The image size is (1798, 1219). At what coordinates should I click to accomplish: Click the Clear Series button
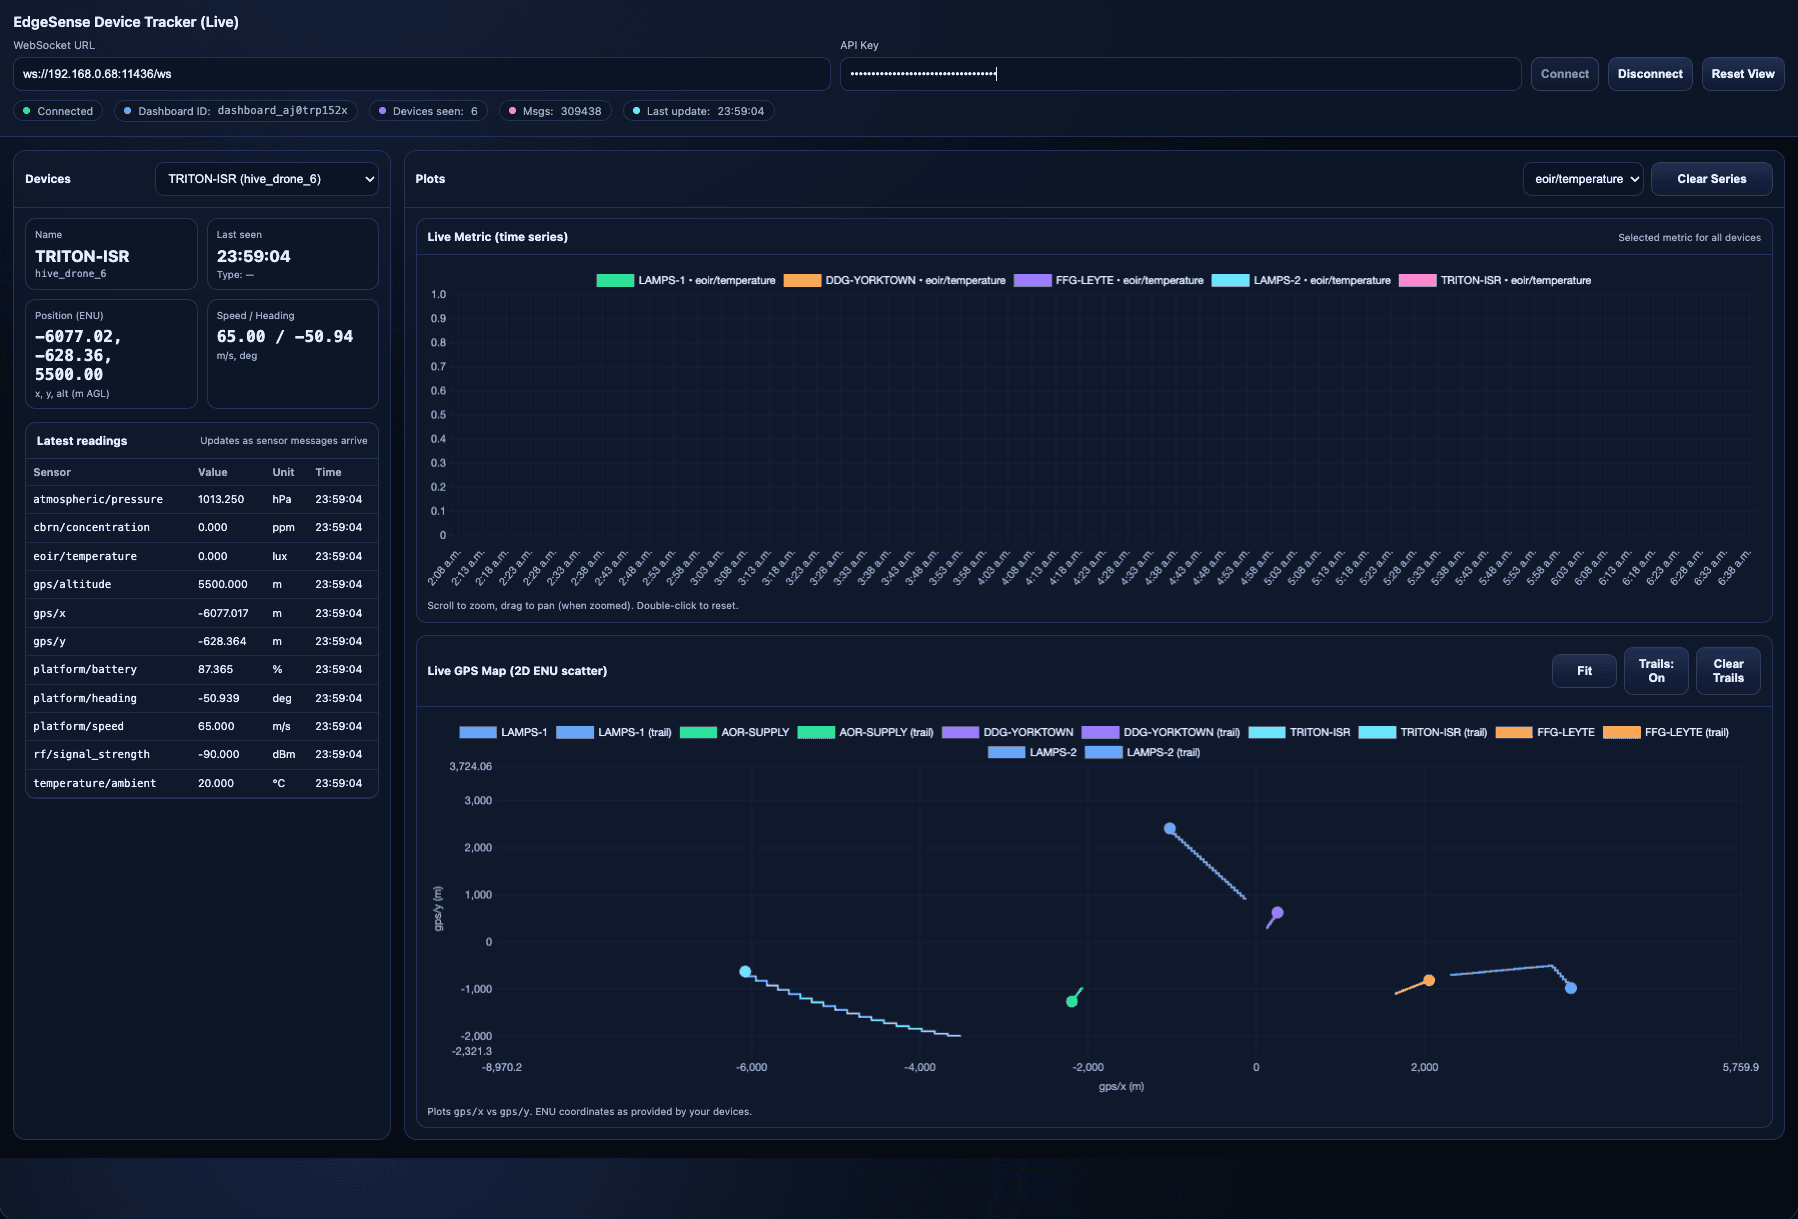click(x=1712, y=179)
